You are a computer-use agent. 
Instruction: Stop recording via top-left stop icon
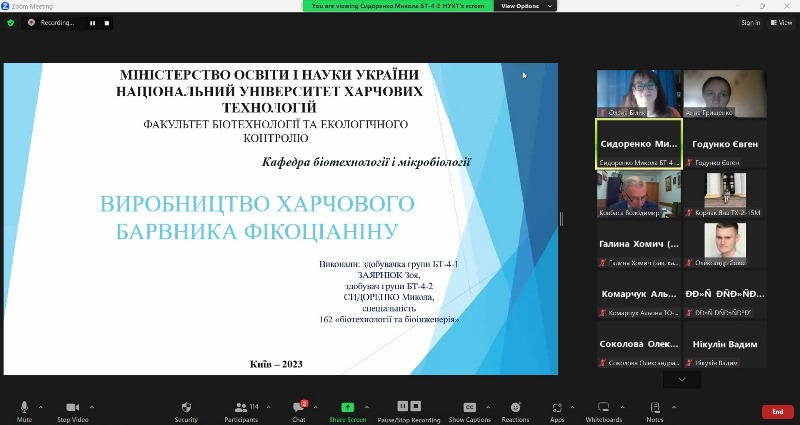coord(107,23)
